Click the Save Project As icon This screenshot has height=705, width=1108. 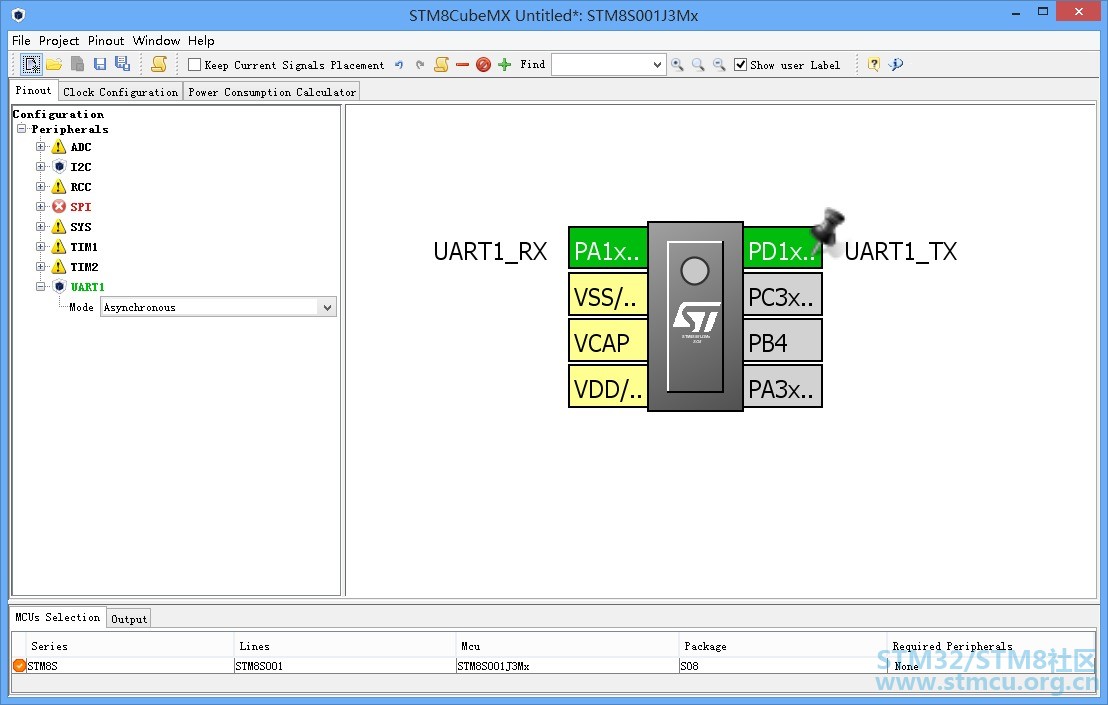[122, 64]
